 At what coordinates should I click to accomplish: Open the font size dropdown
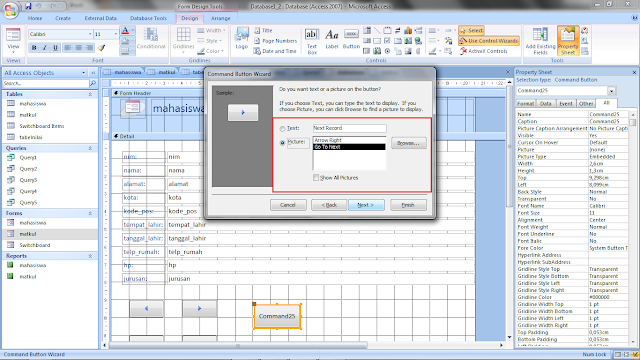pos(116,34)
